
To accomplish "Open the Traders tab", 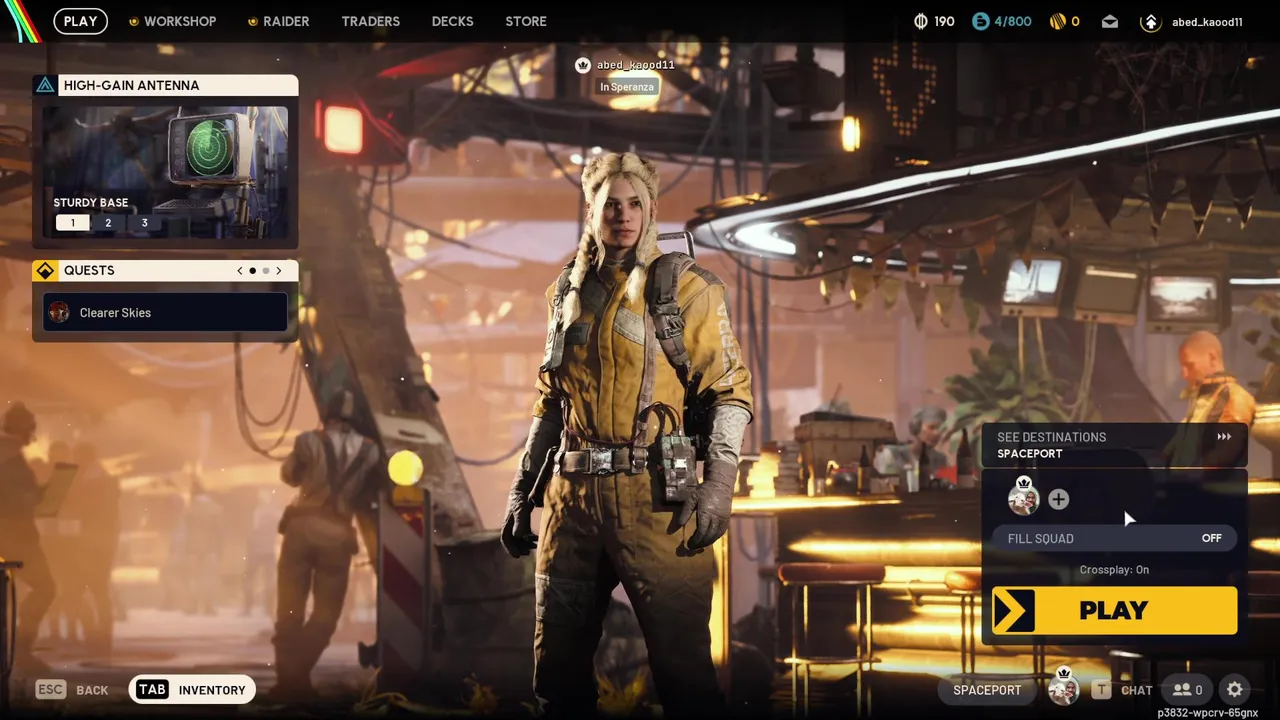I will pos(370,21).
